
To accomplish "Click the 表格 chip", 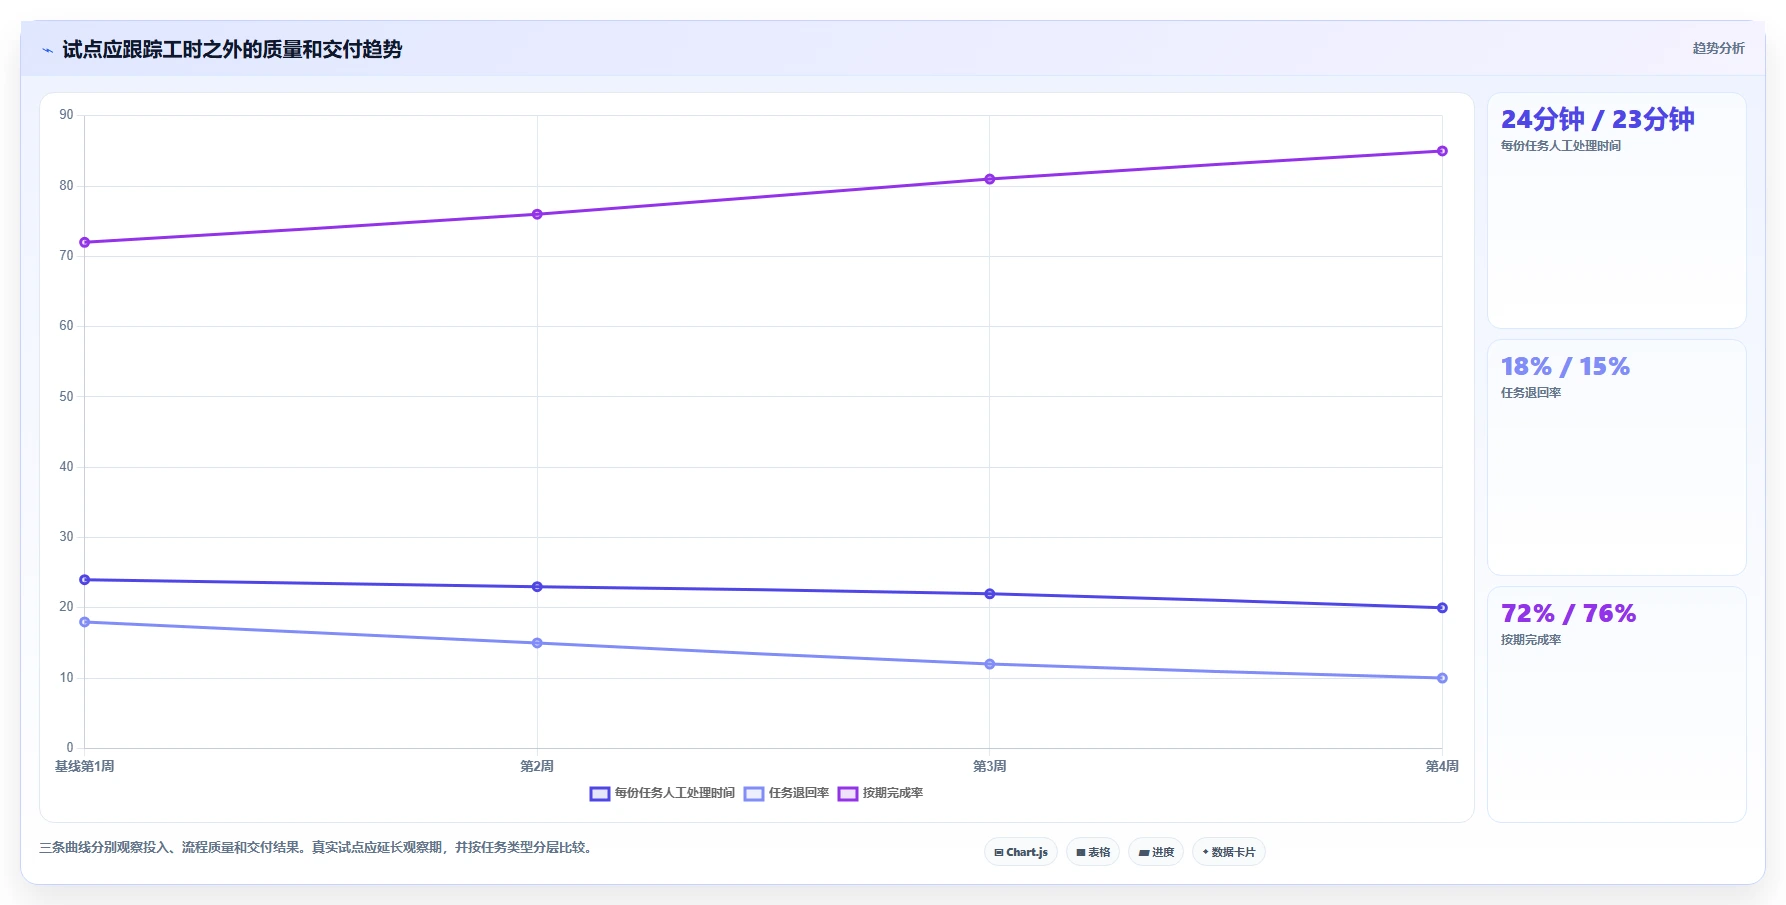I will click(x=1093, y=852).
